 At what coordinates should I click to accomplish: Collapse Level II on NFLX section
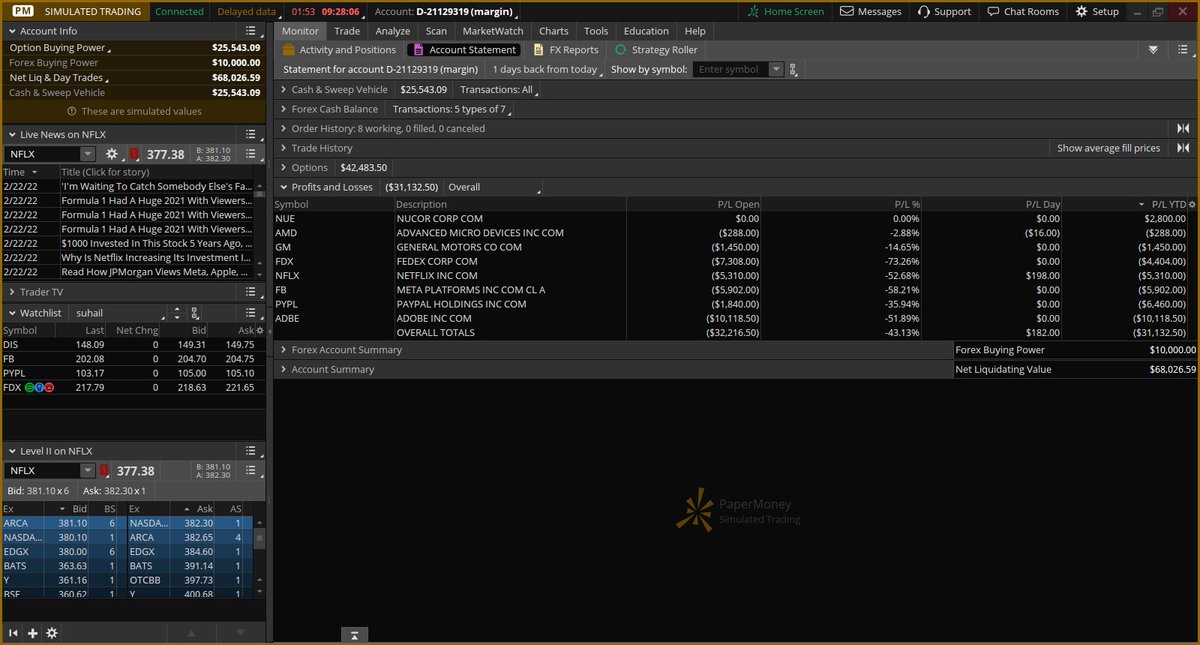point(13,451)
